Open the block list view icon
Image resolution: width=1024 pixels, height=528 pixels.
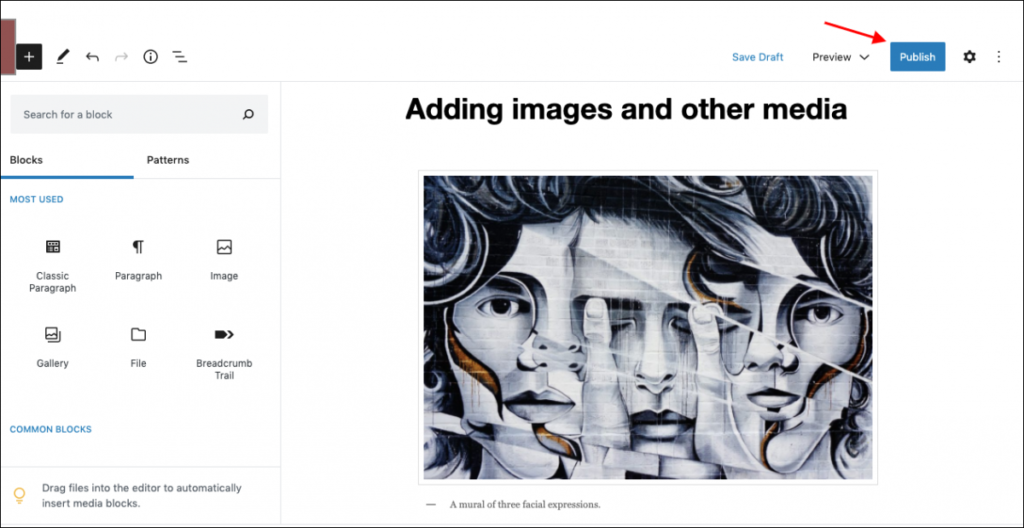click(x=180, y=57)
